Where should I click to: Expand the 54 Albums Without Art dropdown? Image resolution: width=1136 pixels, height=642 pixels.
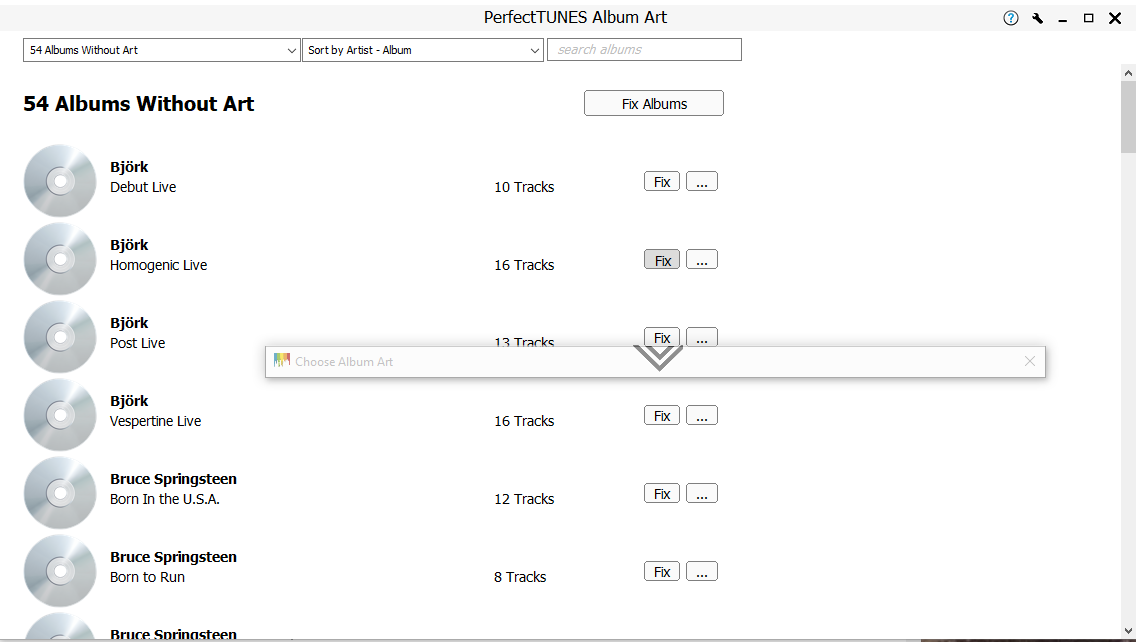click(161, 50)
